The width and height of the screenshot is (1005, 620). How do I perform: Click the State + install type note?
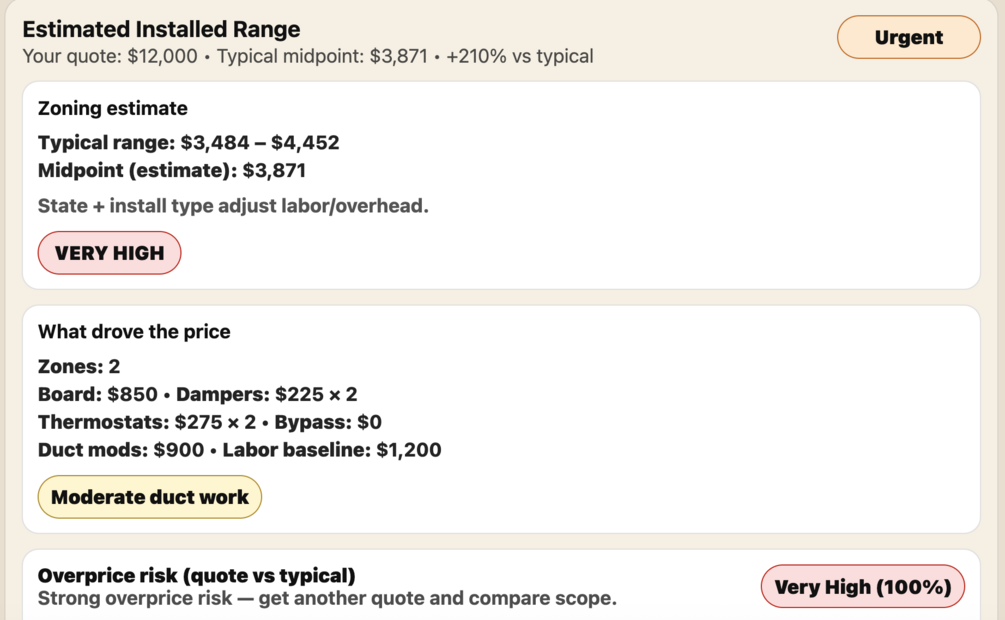click(x=233, y=206)
